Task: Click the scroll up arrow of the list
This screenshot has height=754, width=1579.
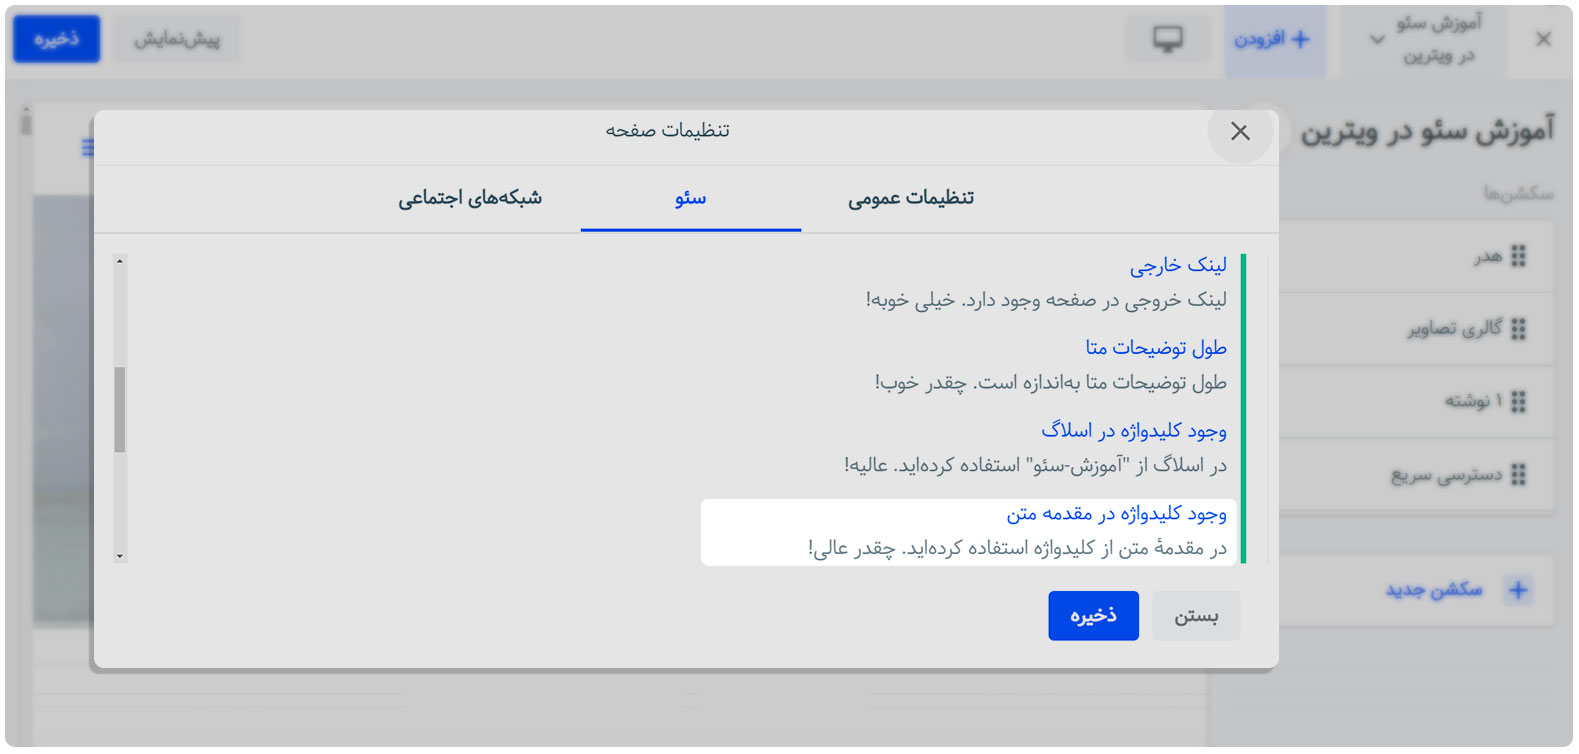Action: pos(120,262)
